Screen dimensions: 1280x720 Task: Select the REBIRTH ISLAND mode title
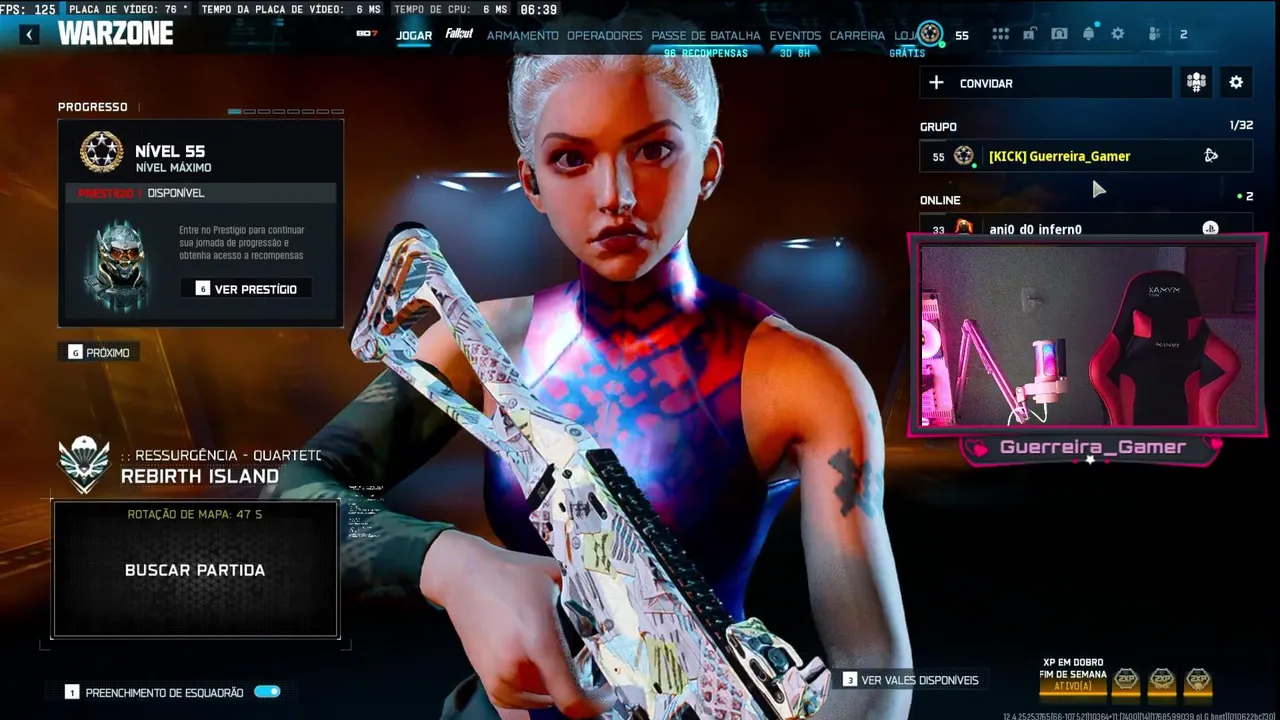(200, 476)
